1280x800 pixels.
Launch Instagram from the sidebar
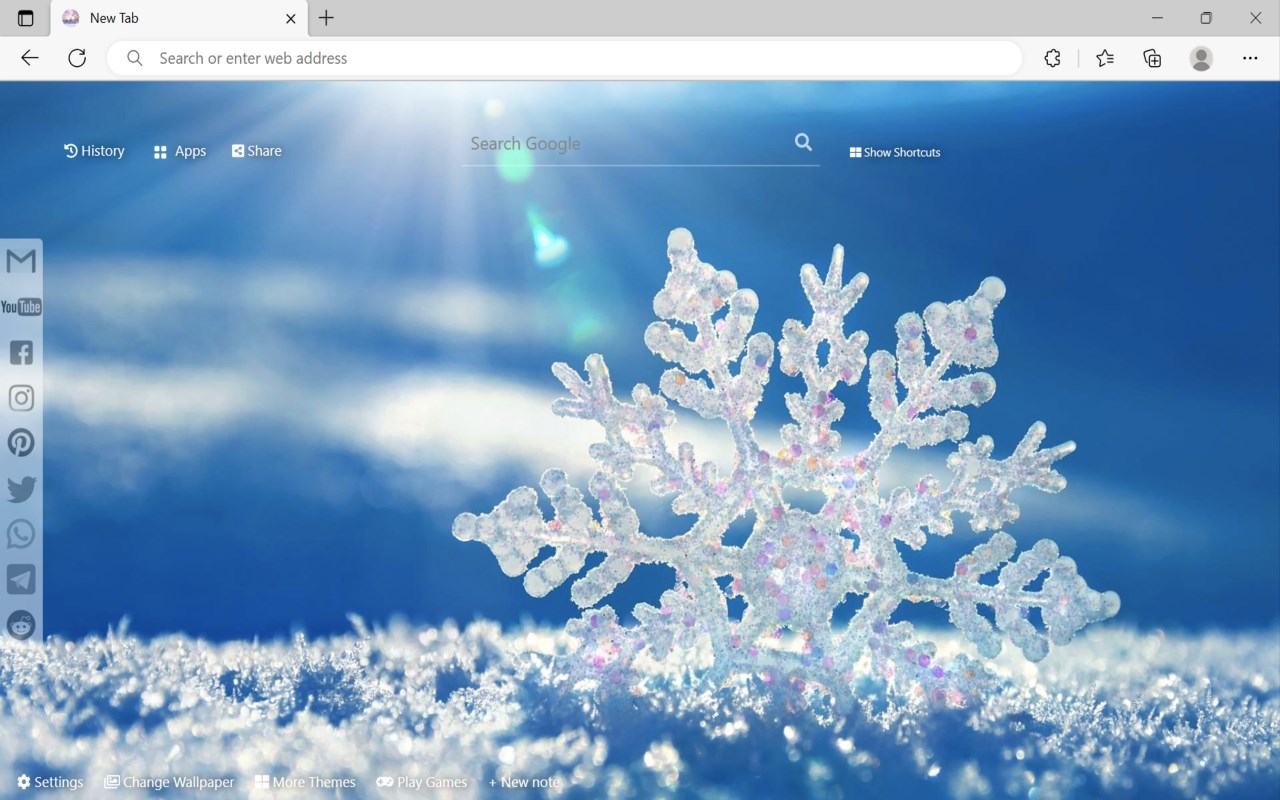(x=21, y=398)
